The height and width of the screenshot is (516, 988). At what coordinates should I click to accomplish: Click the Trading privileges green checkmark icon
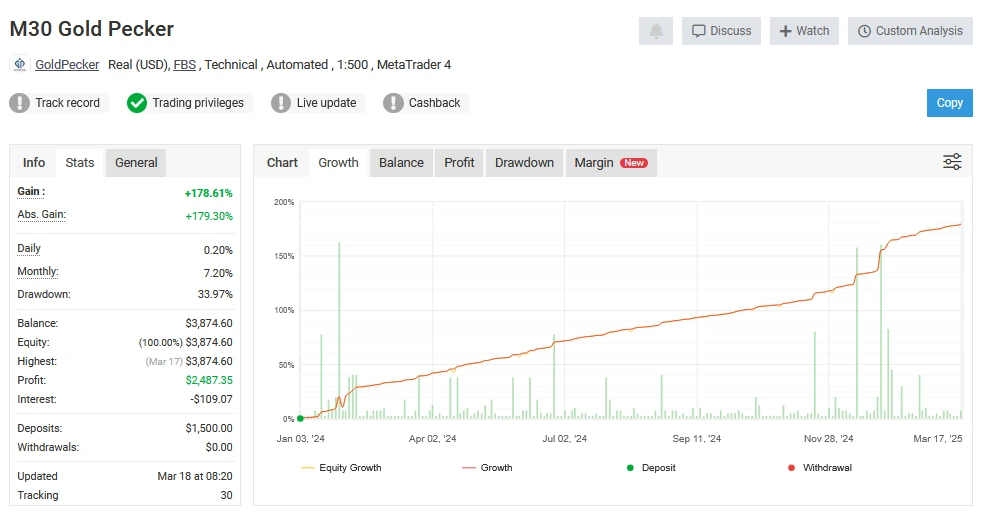pyautogui.click(x=137, y=103)
